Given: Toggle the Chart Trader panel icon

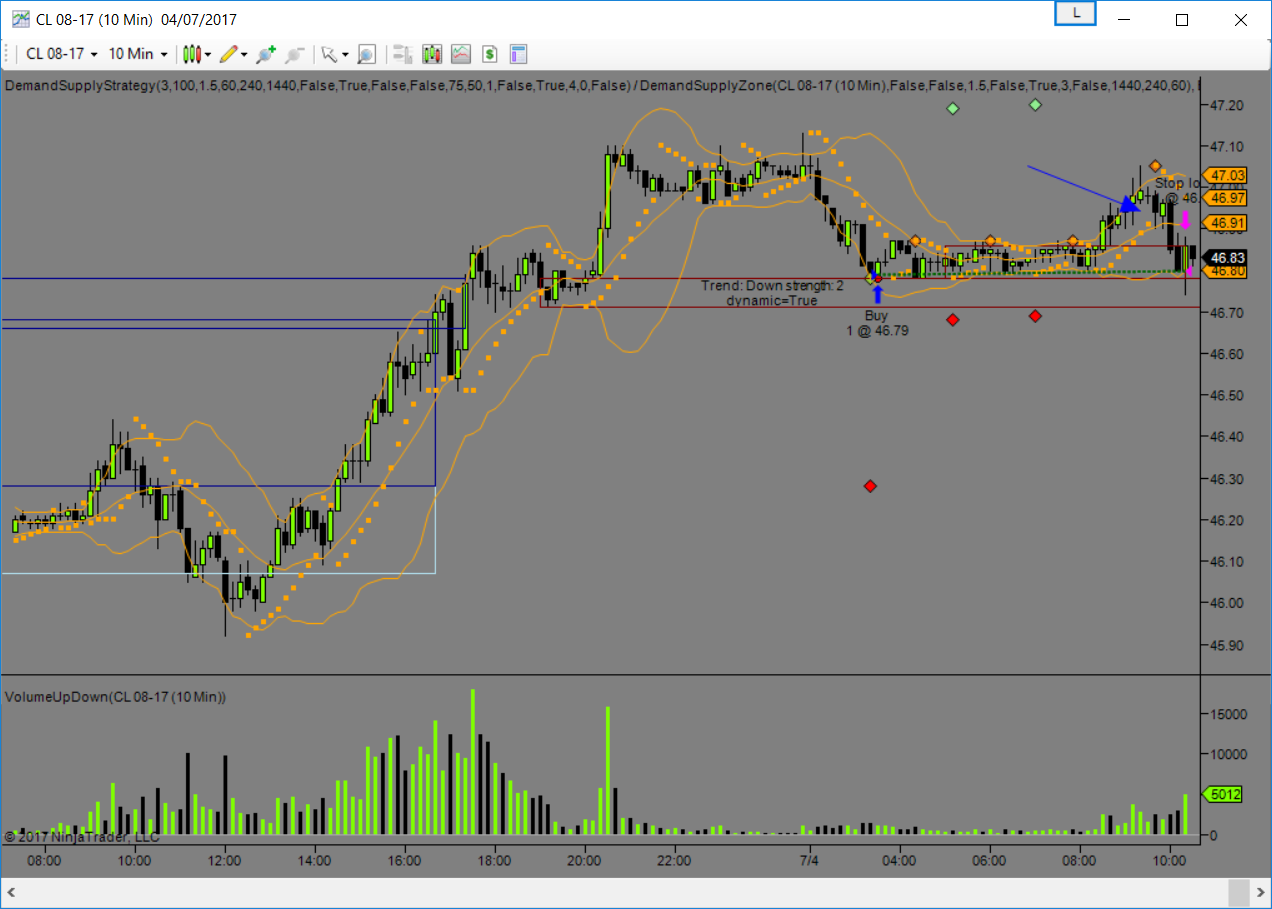Looking at the screenshot, I should tap(402, 54).
